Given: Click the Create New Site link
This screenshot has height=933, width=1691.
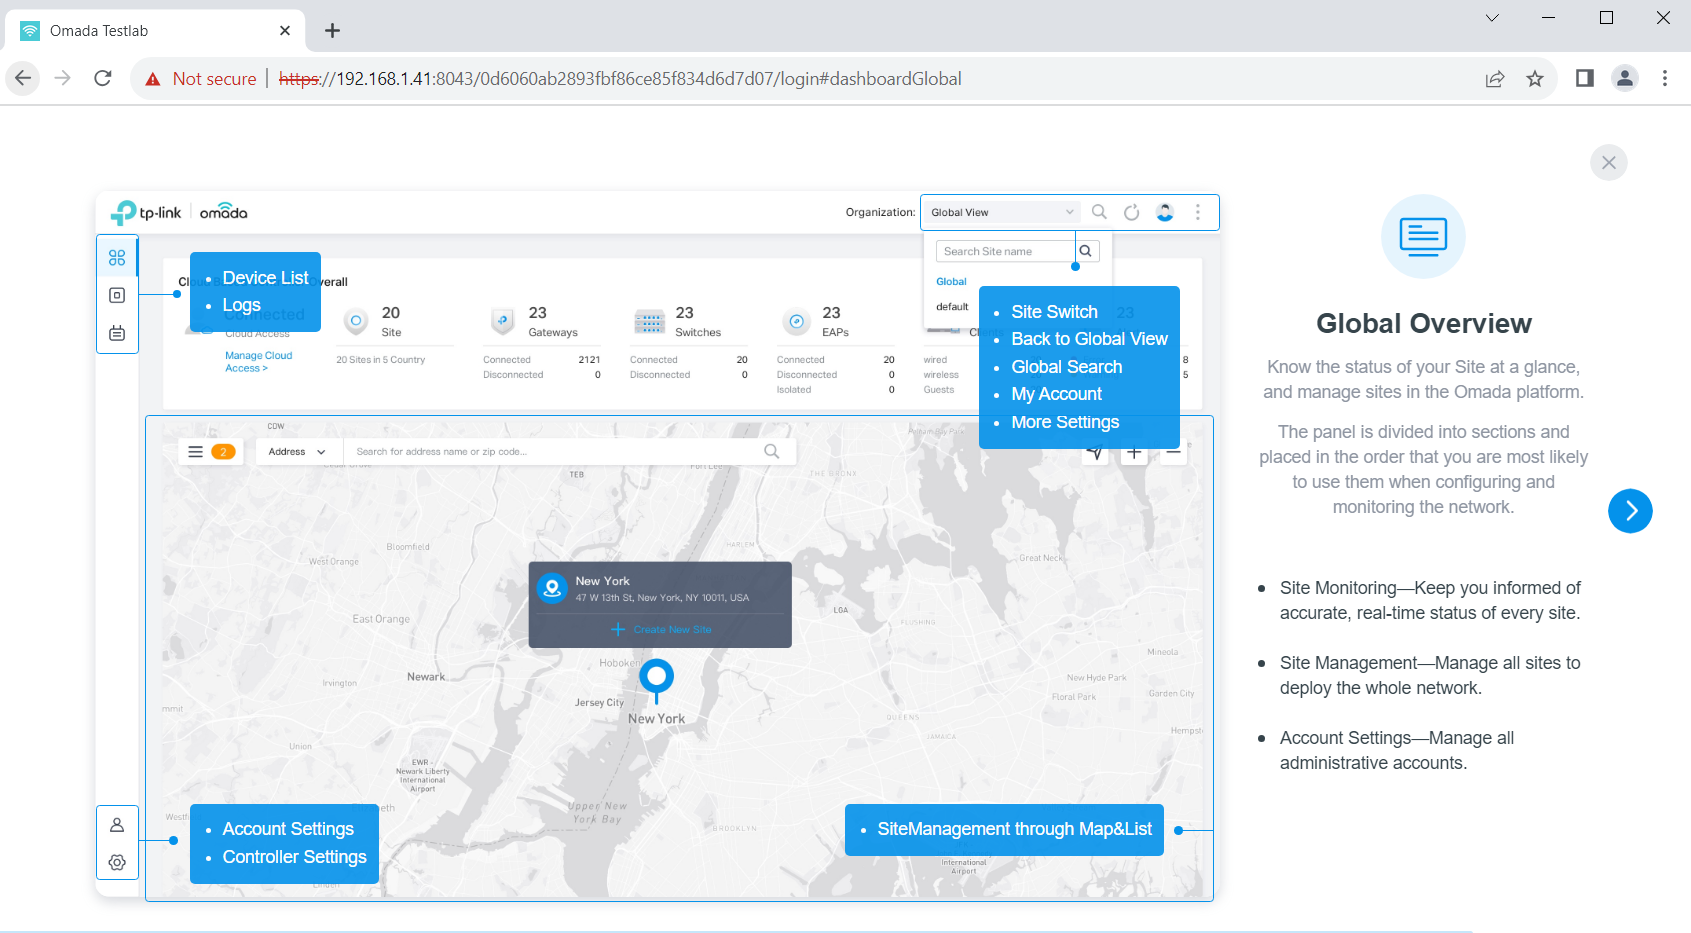Looking at the screenshot, I should tap(662, 630).
